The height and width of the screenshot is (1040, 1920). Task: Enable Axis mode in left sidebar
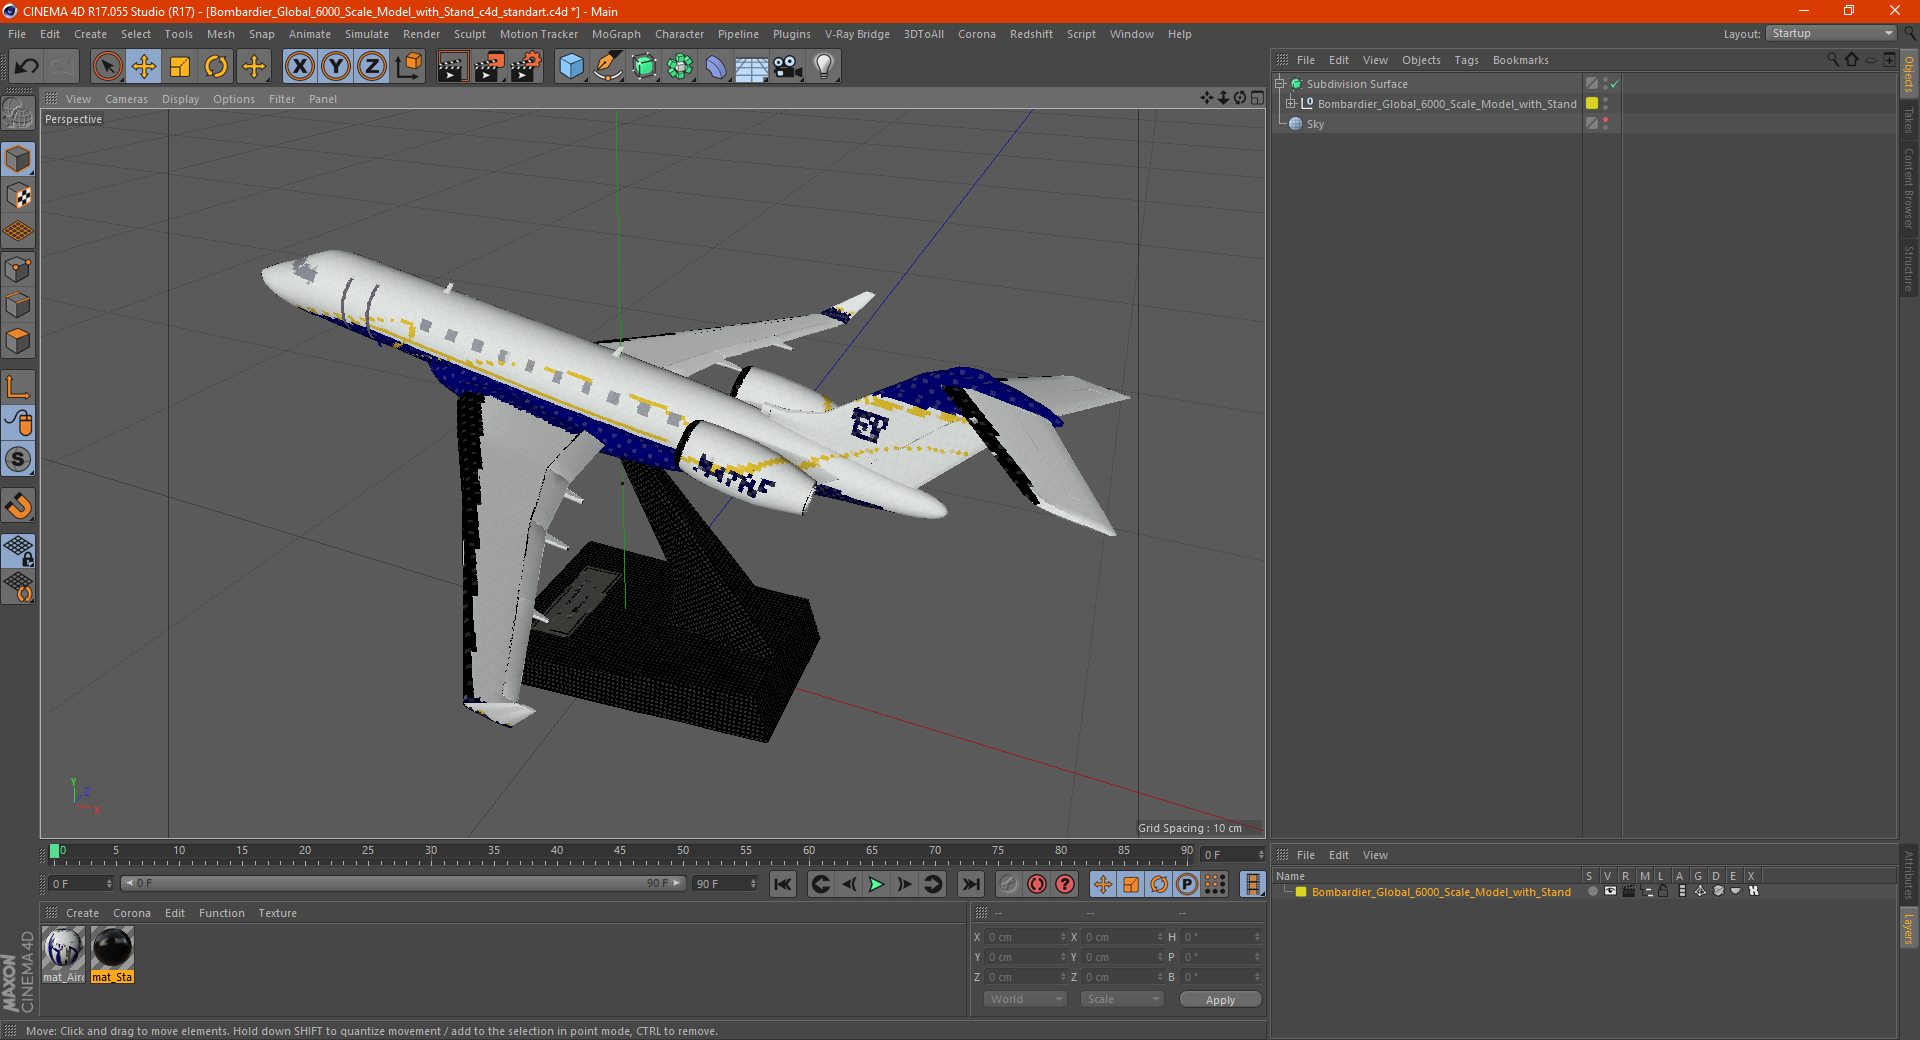pos(19,387)
